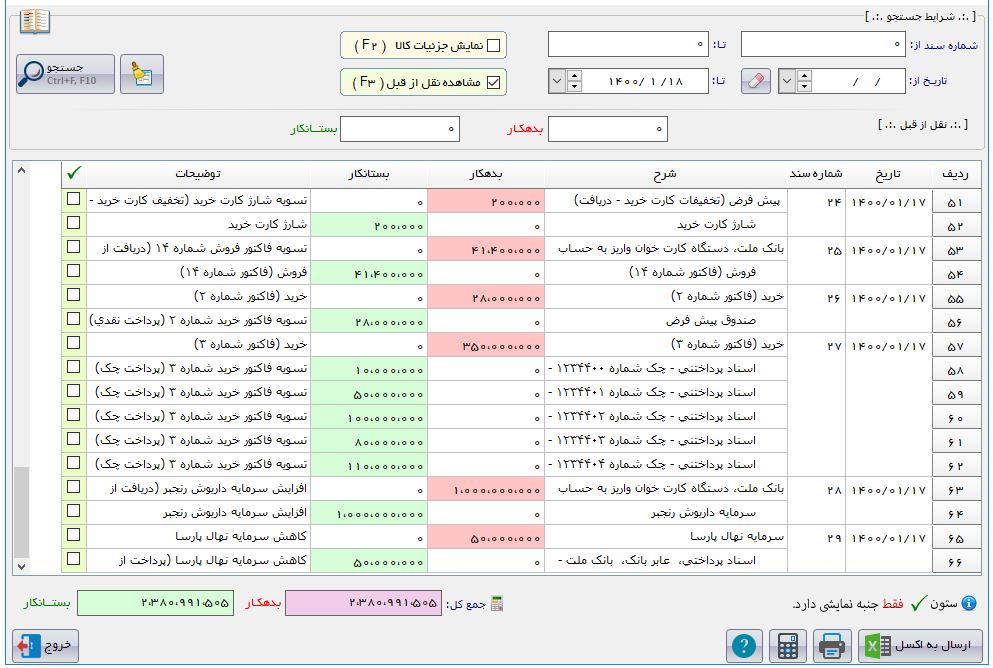Check the box for row ۶۳
The height and width of the screenshot is (668, 993).
pyautogui.click(x=73, y=487)
